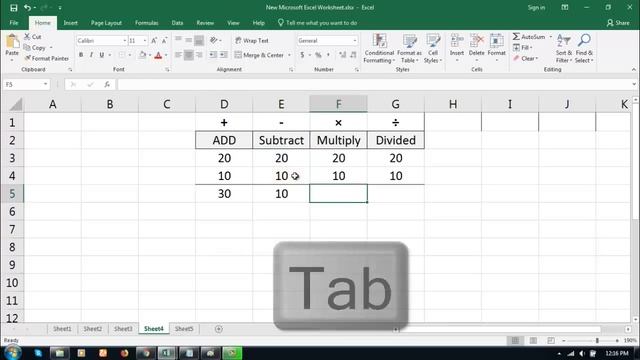Screen dimensions: 640x360
Task: Center text horizontally
Action: 189,55
